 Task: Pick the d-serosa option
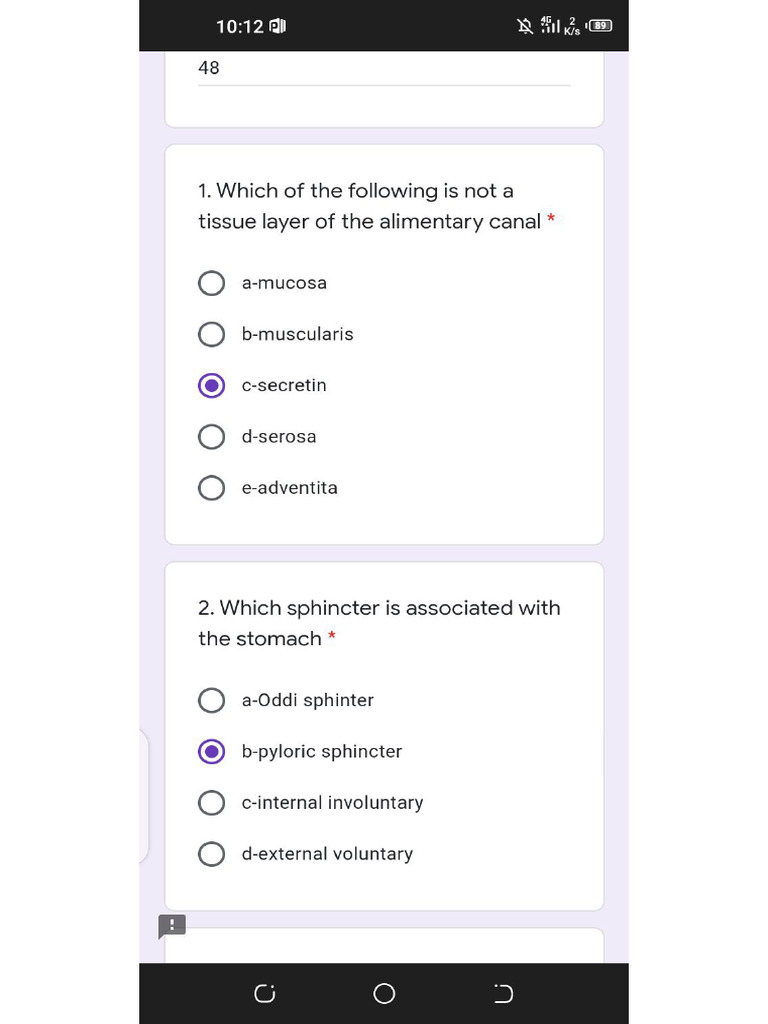pyautogui.click(x=212, y=437)
